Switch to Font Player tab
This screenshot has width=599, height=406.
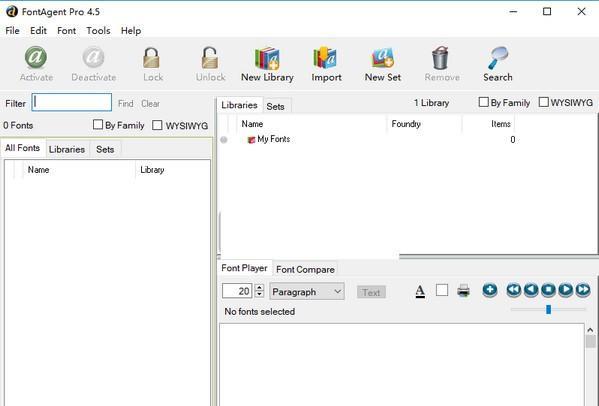pyautogui.click(x=244, y=268)
